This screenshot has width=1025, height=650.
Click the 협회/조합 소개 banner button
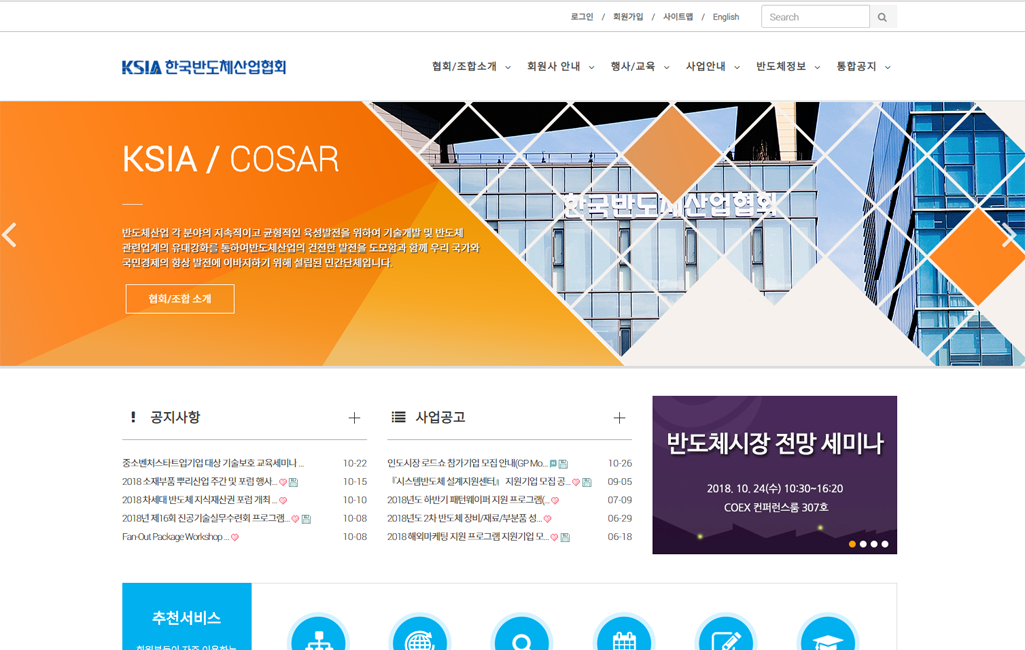point(180,299)
